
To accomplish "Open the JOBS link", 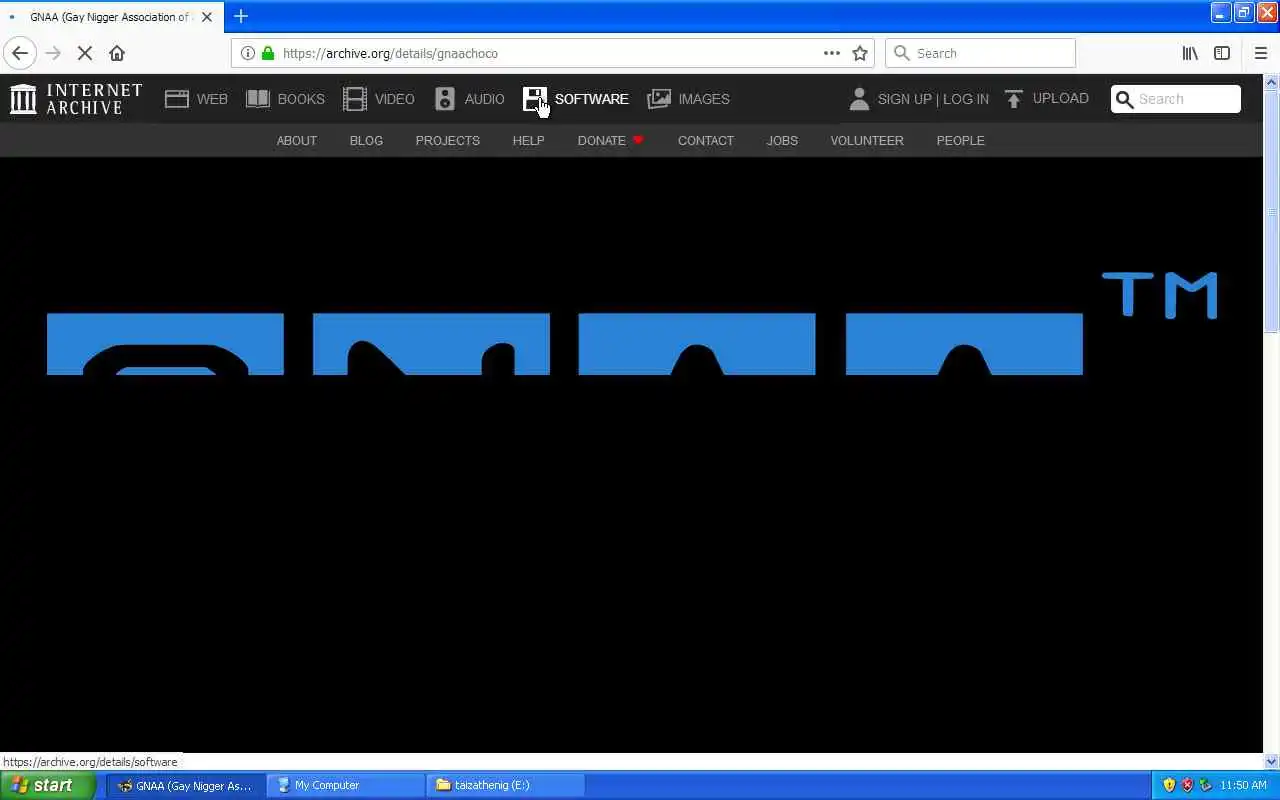I will coord(782,140).
